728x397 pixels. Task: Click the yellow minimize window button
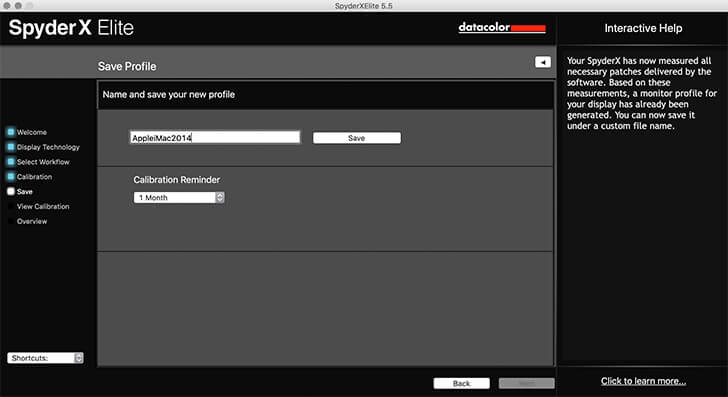pos(18,6)
